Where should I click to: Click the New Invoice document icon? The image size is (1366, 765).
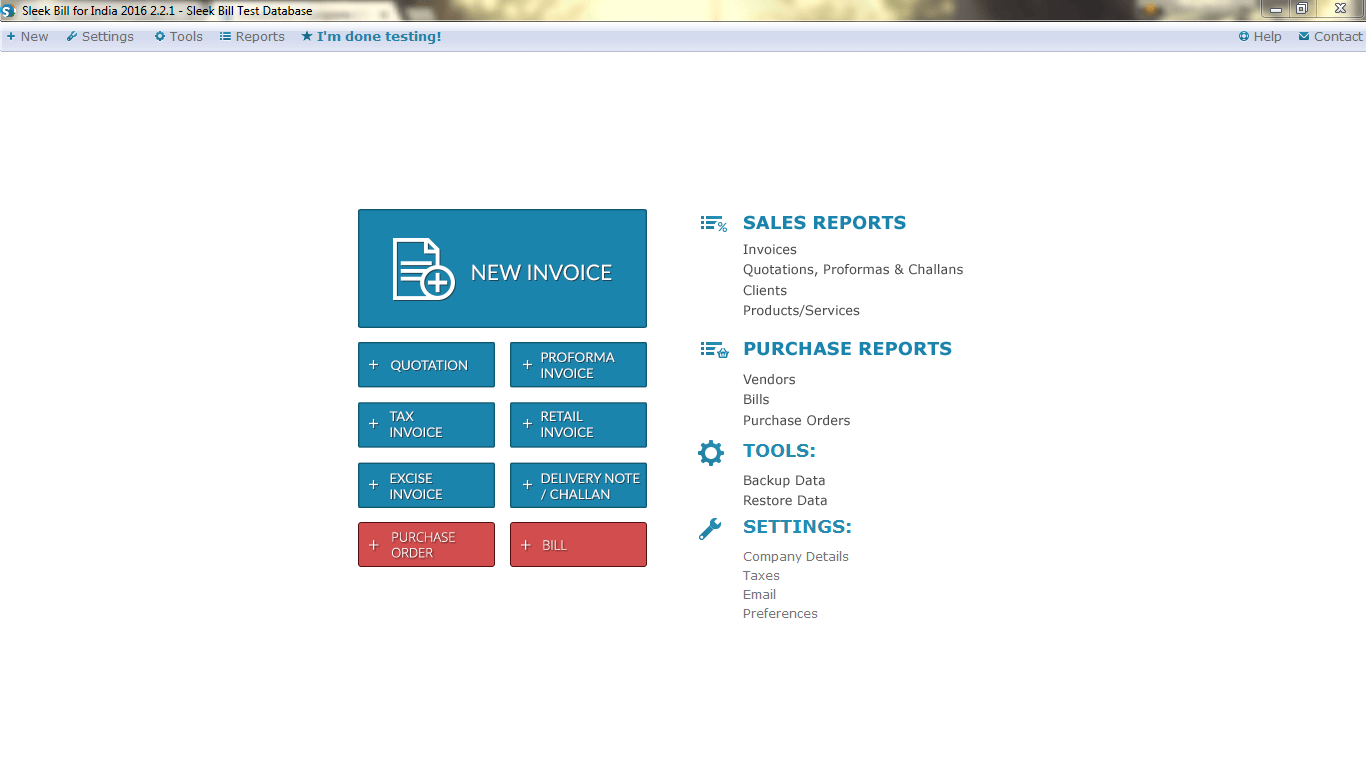point(424,269)
